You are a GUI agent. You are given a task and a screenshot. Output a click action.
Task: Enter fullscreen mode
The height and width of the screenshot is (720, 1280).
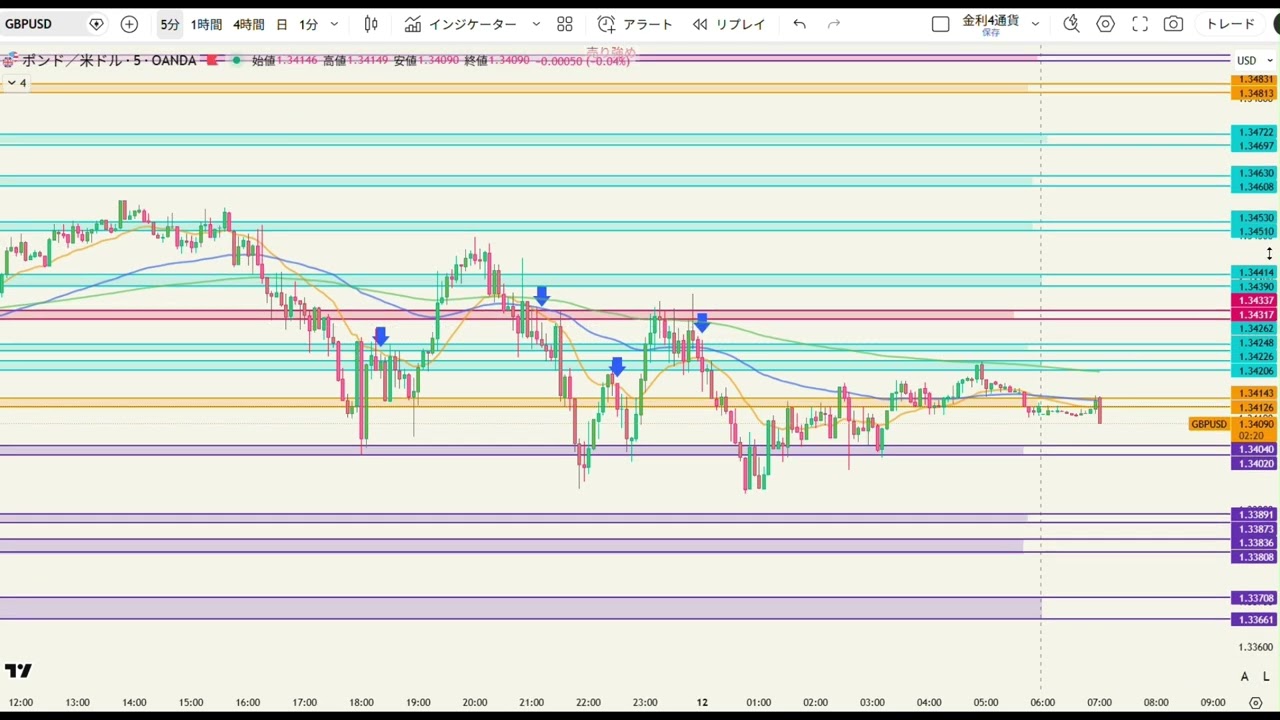pyautogui.click(x=1140, y=24)
